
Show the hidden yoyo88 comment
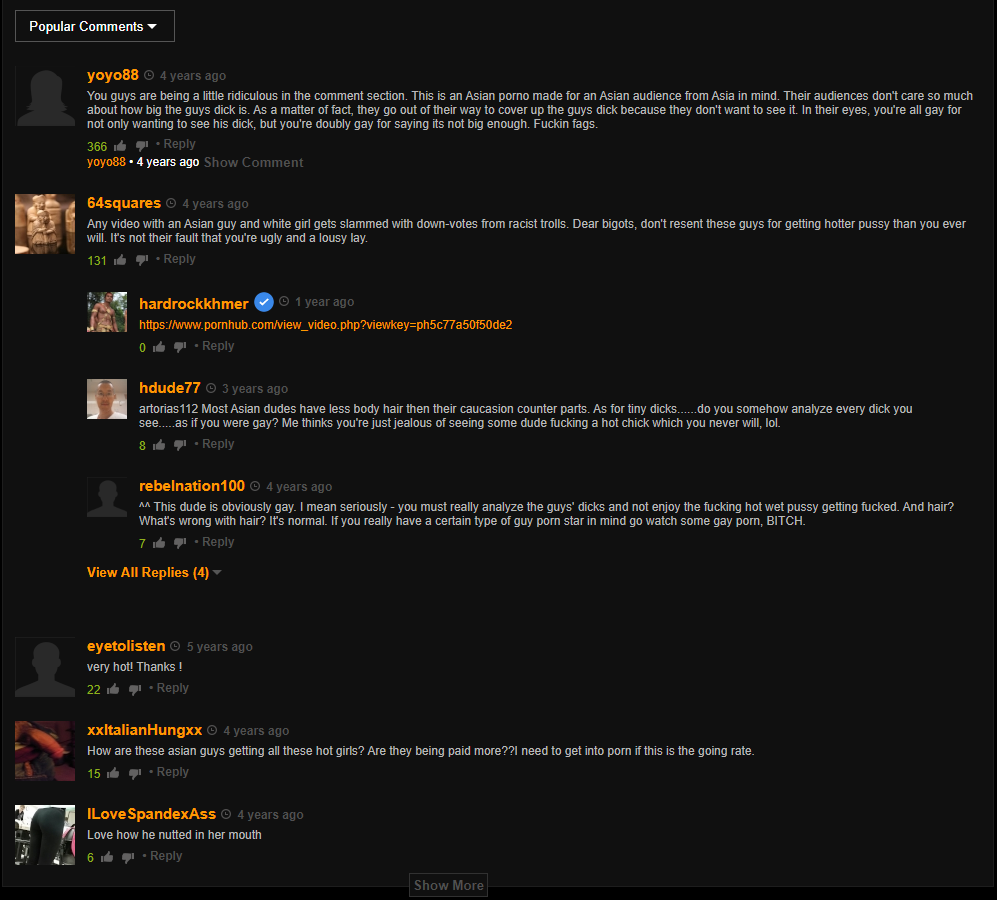[253, 162]
